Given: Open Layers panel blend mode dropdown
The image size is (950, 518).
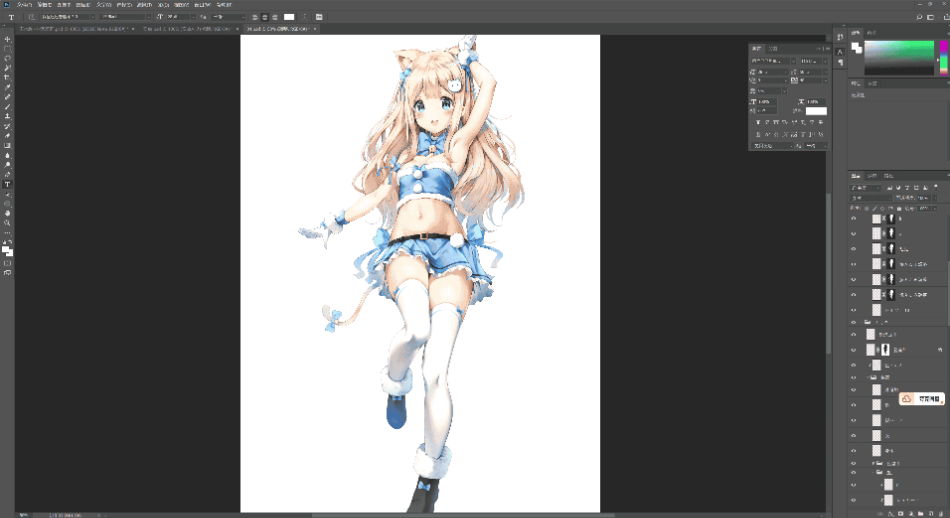Looking at the screenshot, I should (x=871, y=198).
